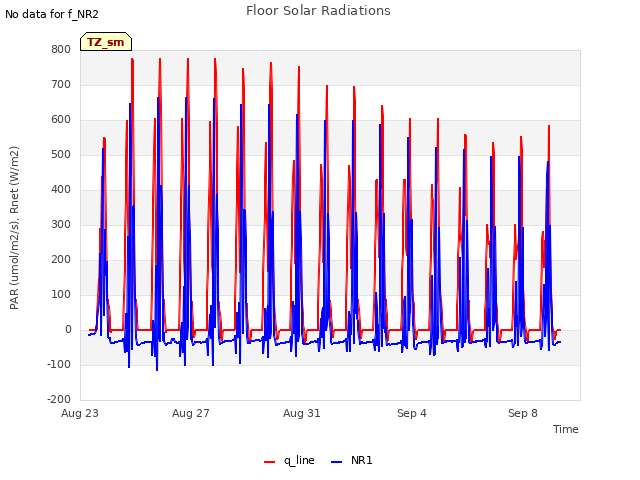Click the PAR, Rnet y-axis title
This screenshot has height=480, width=640.
pos(14,228)
